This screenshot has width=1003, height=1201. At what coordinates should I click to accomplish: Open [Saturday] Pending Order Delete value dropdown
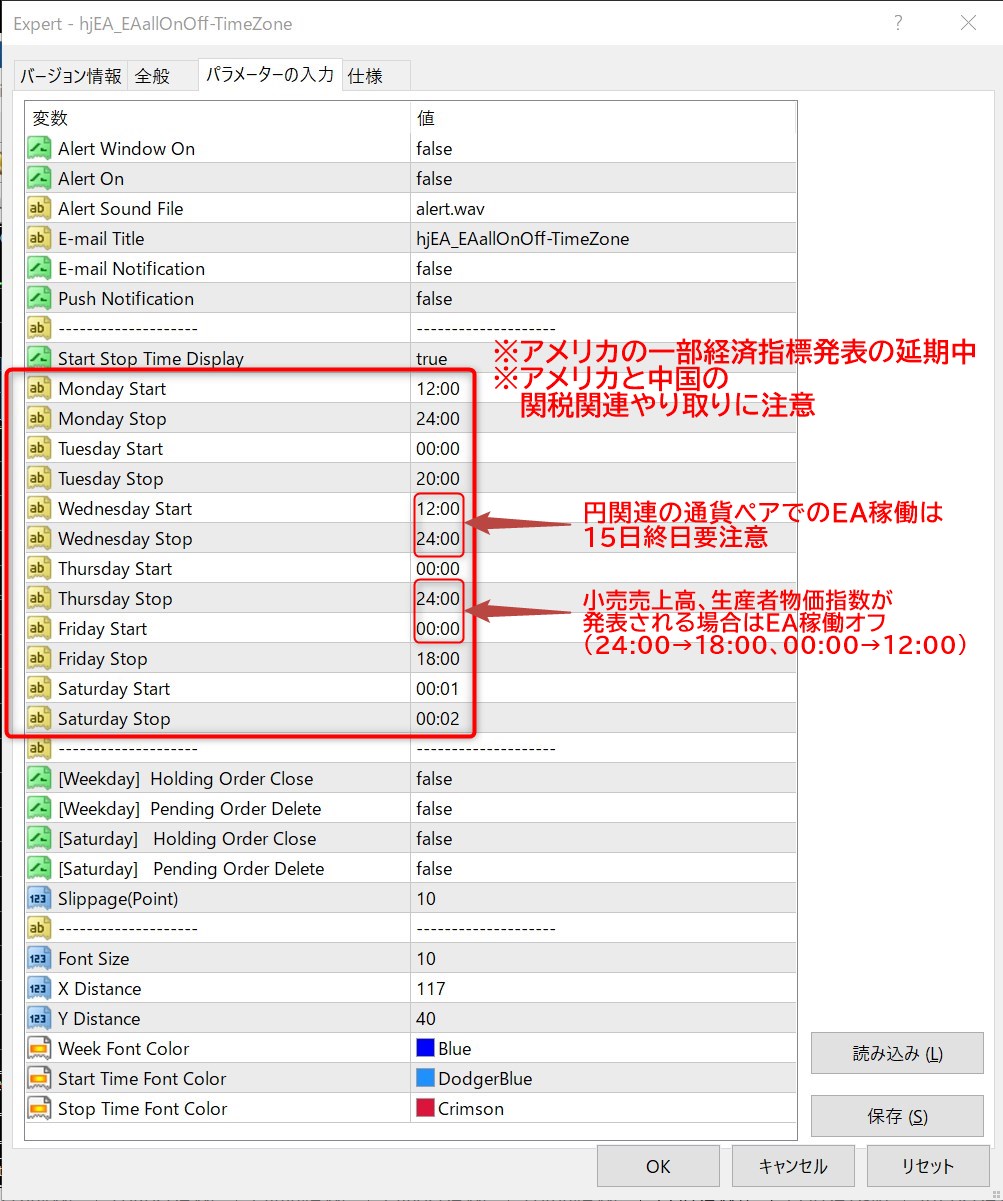point(434,869)
